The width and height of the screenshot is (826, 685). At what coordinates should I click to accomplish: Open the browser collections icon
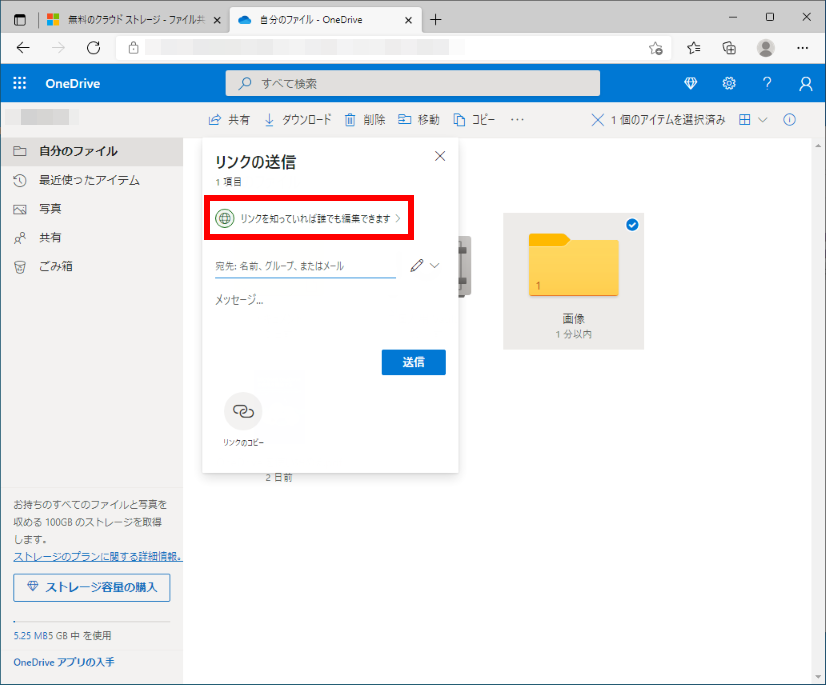(x=729, y=48)
